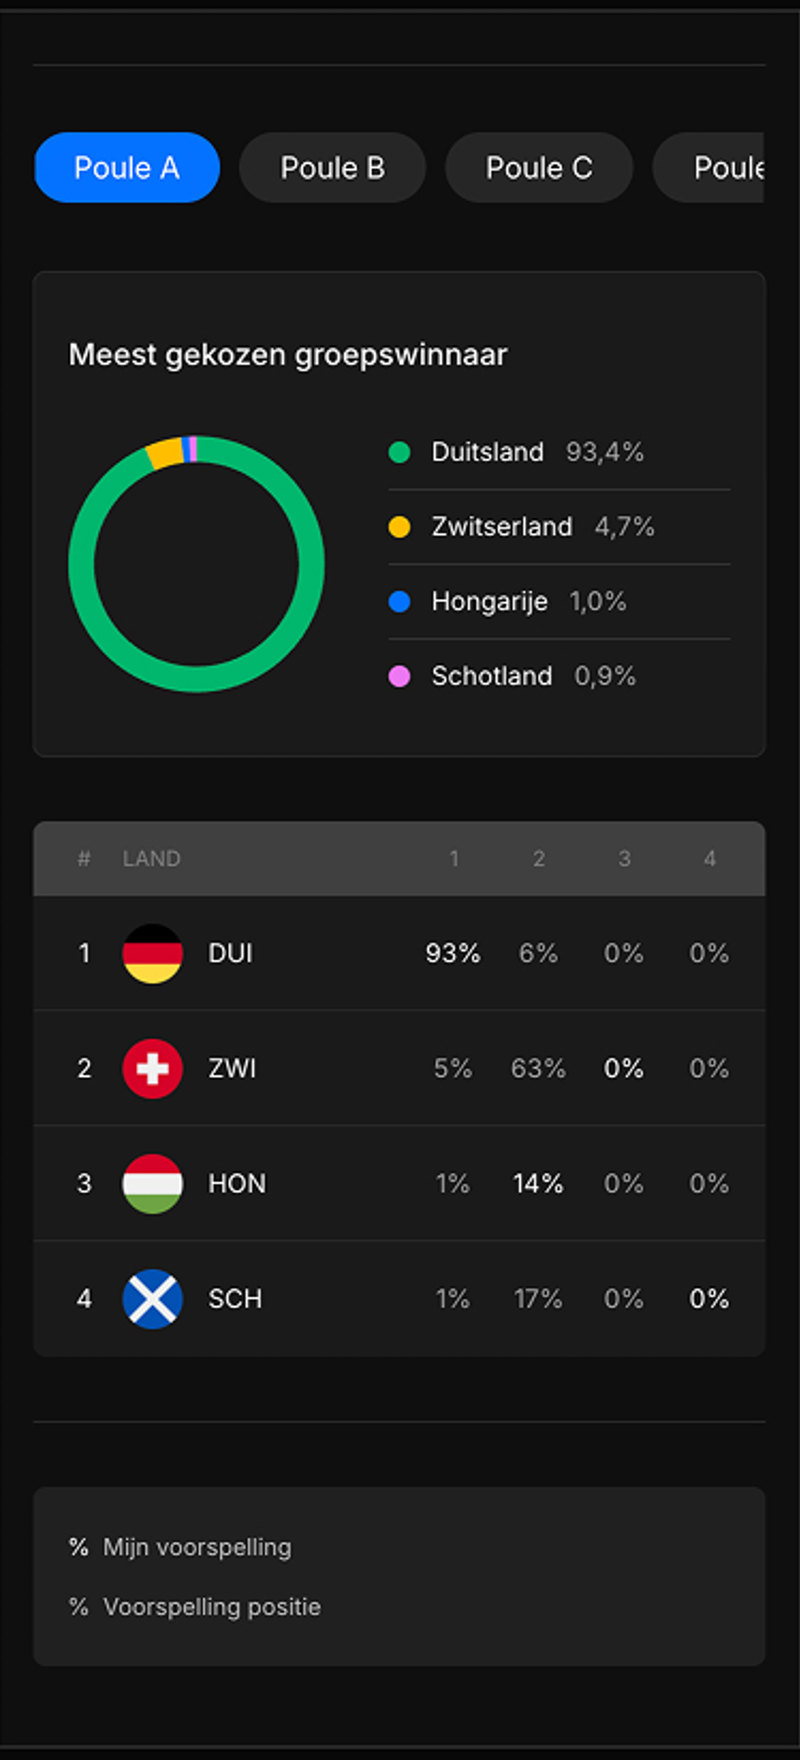This screenshot has height=1760, width=800.
Task: Click the pink Schotland color marker
Action: (399, 676)
